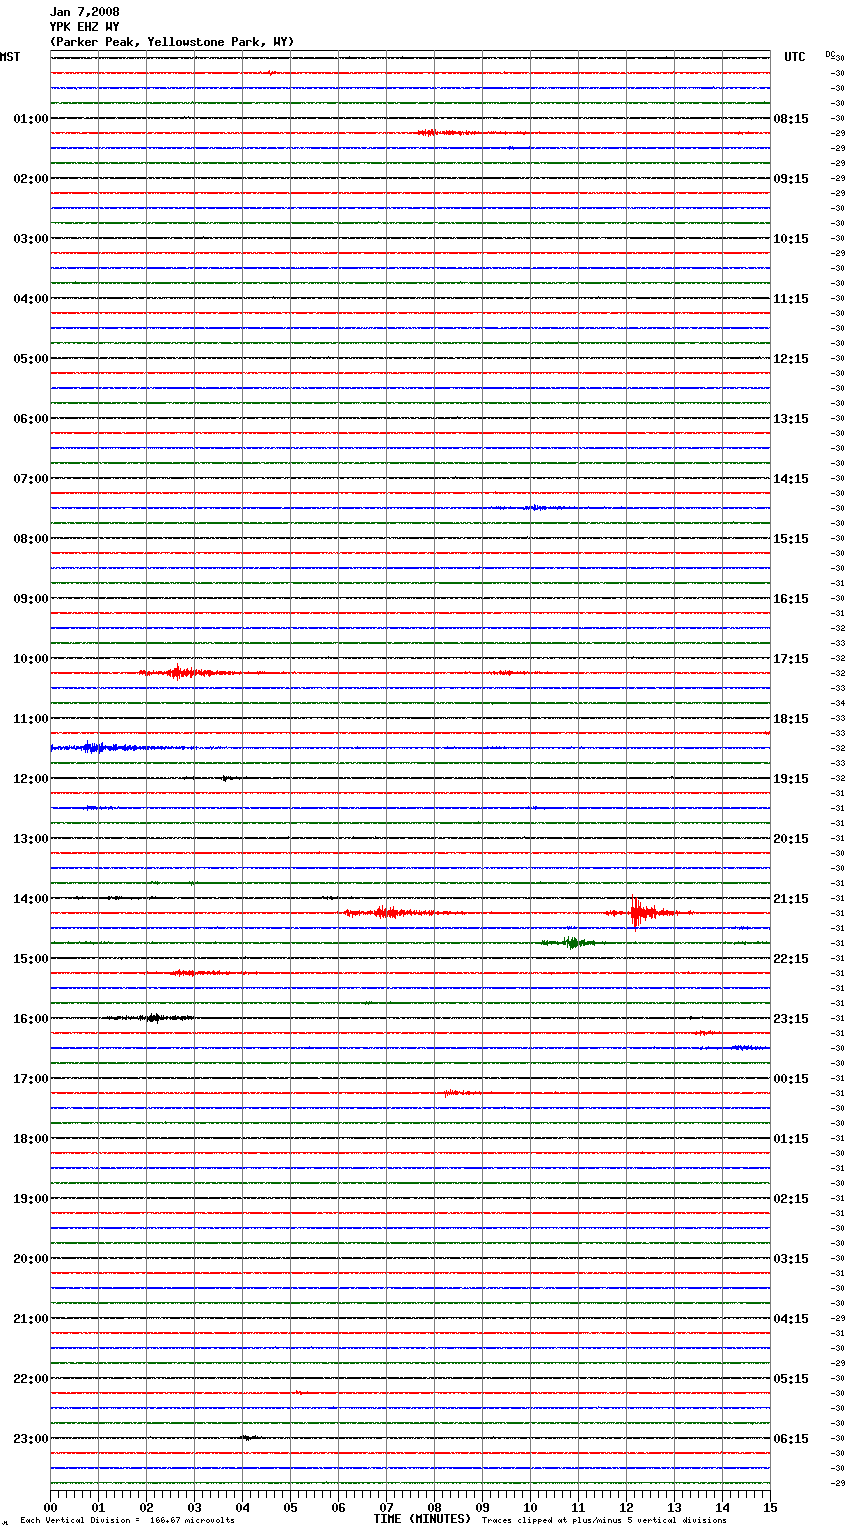Select the '23:00' MST time label
This screenshot has width=850, height=1534.
[31, 1439]
